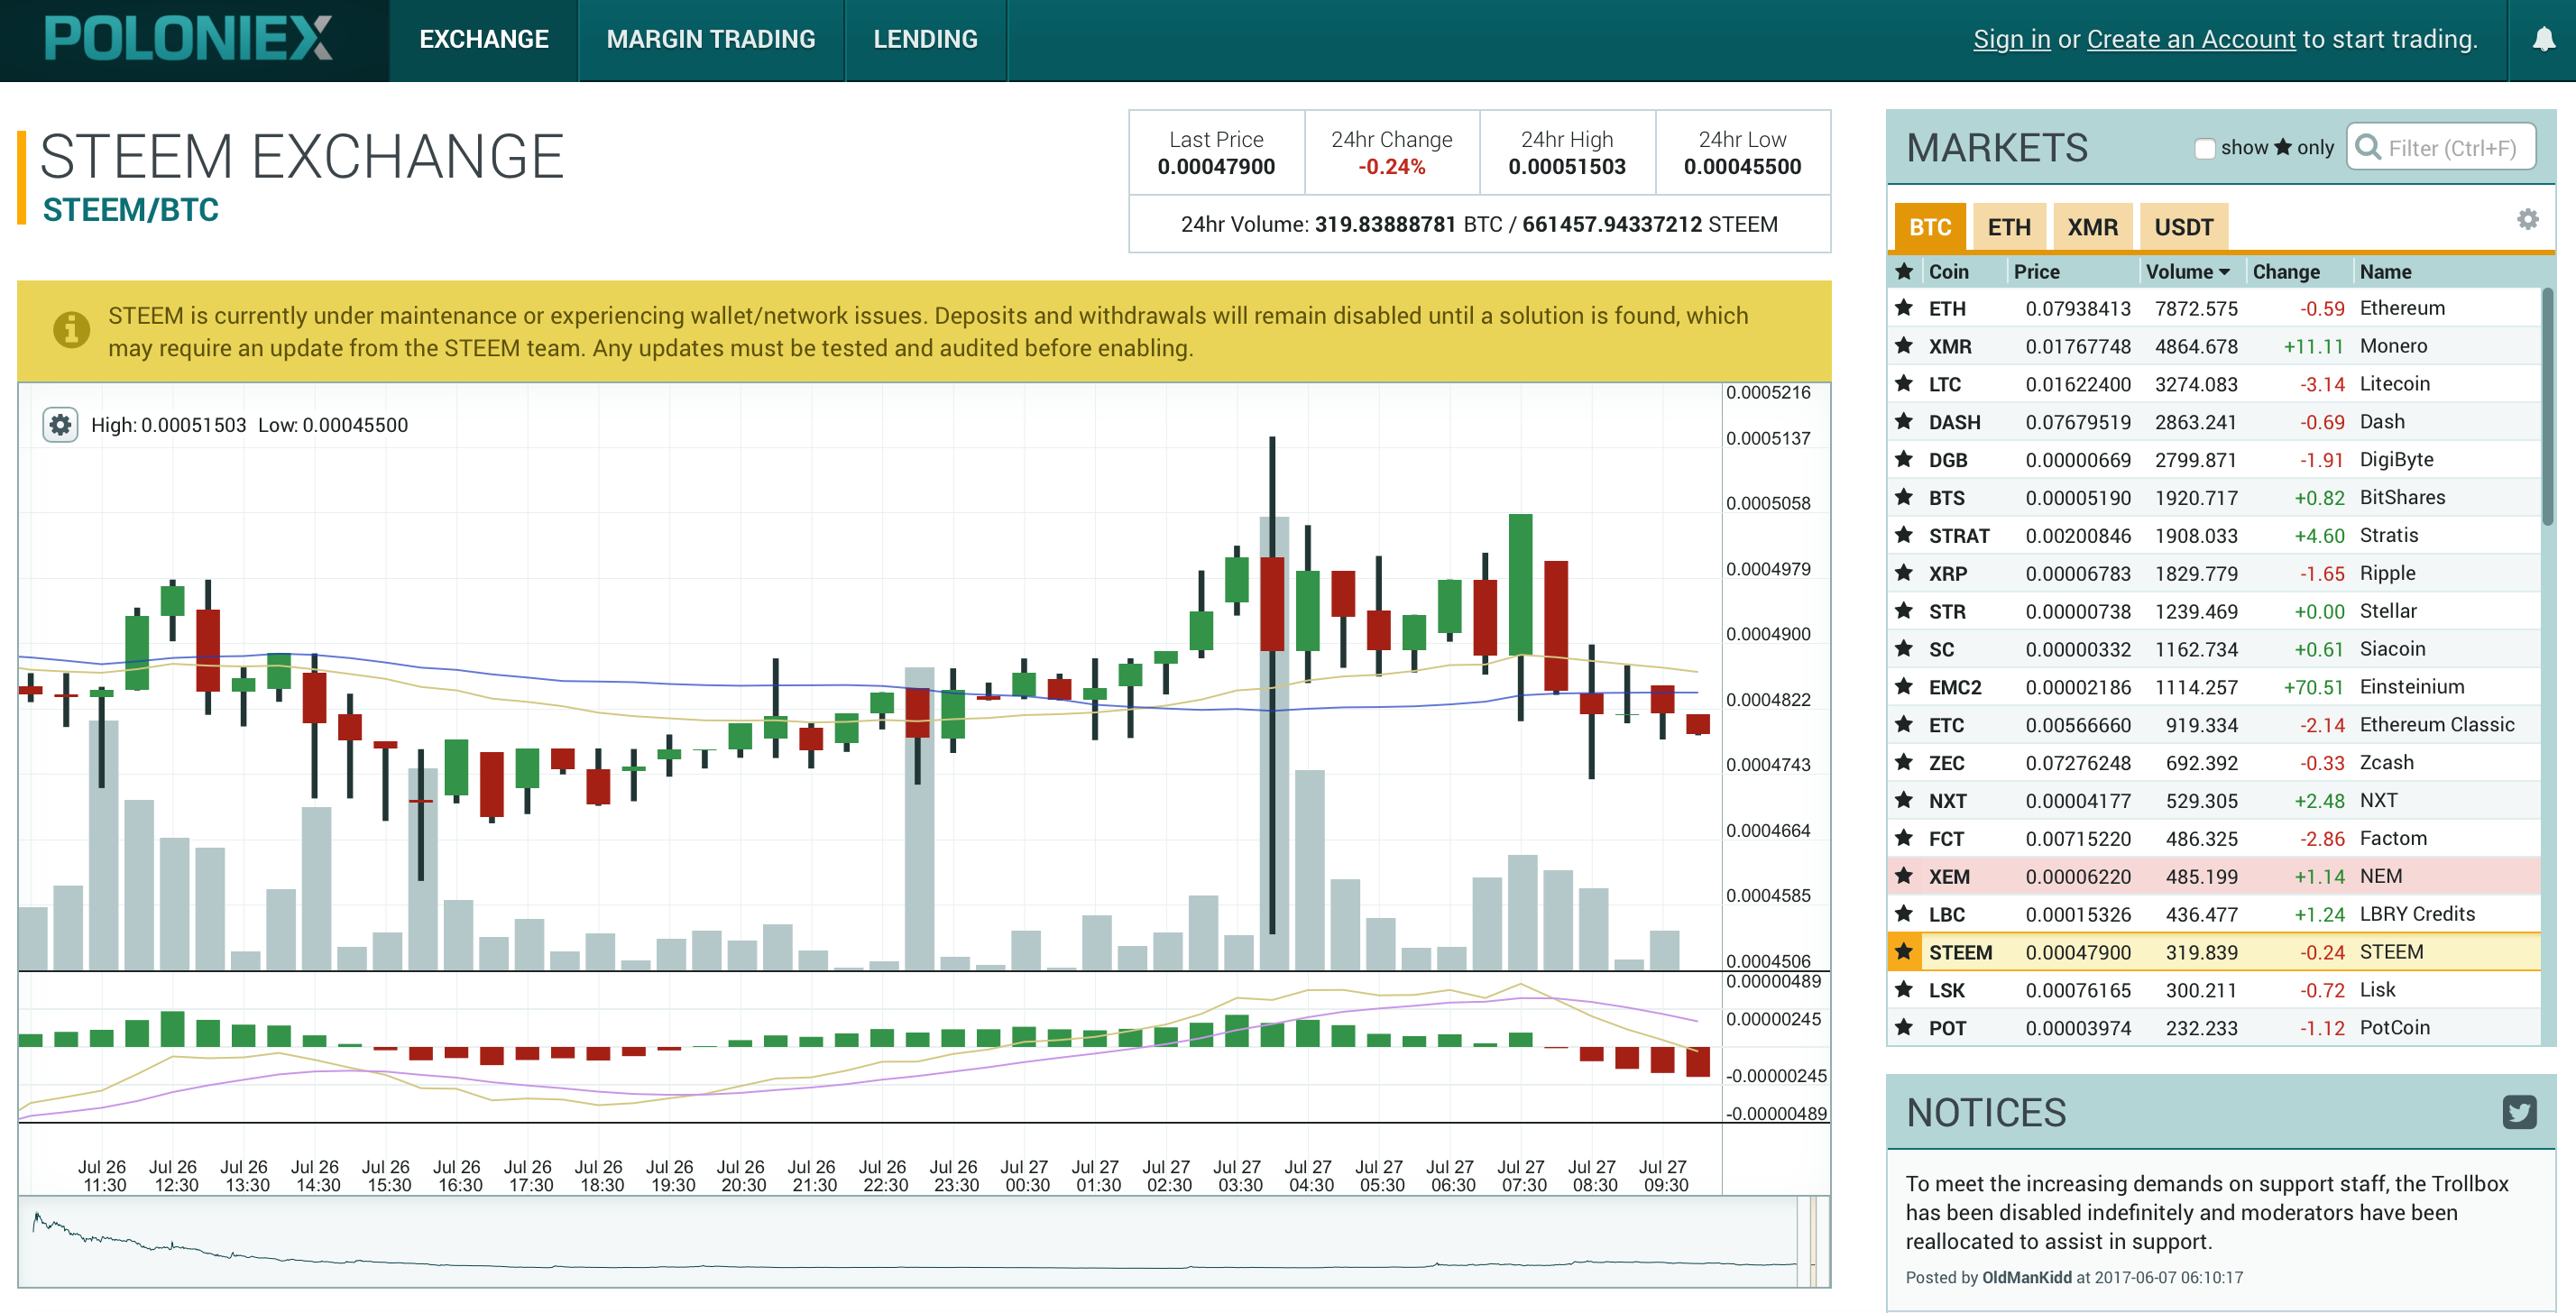Select the LBRY Credits market row

(2214, 914)
